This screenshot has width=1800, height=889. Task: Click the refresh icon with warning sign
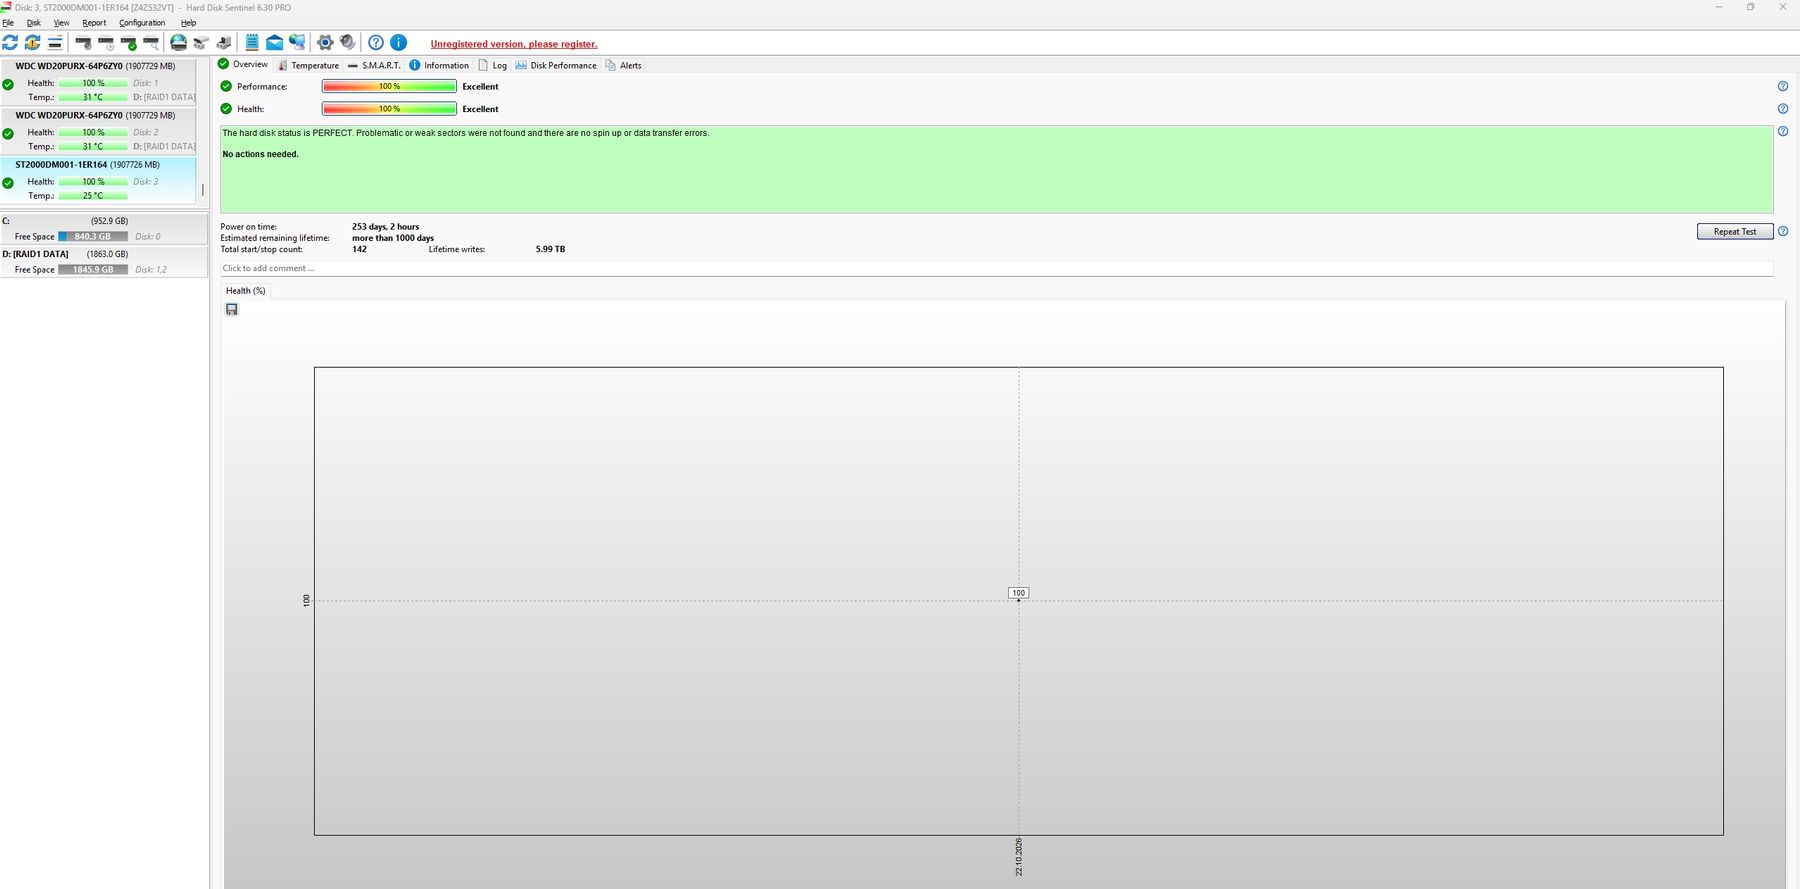tap(32, 43)
